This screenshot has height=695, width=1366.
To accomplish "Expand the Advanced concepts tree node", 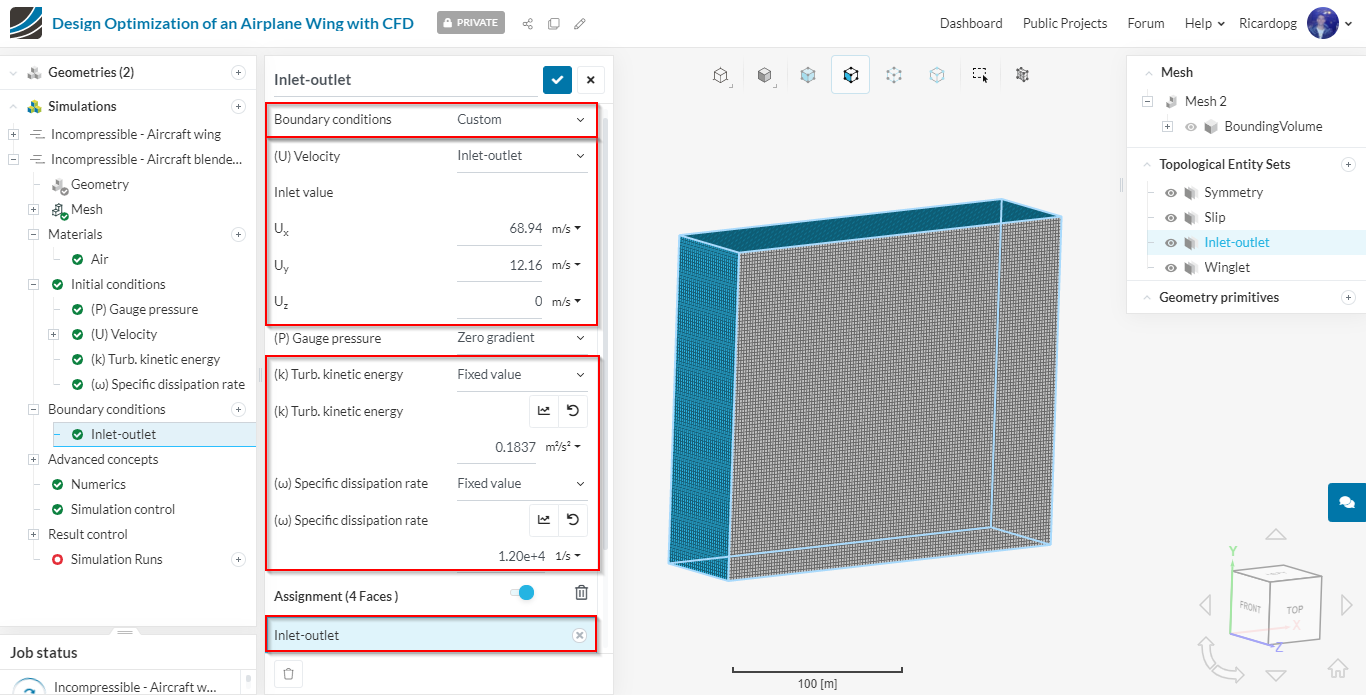I will (x=33, y=459).
